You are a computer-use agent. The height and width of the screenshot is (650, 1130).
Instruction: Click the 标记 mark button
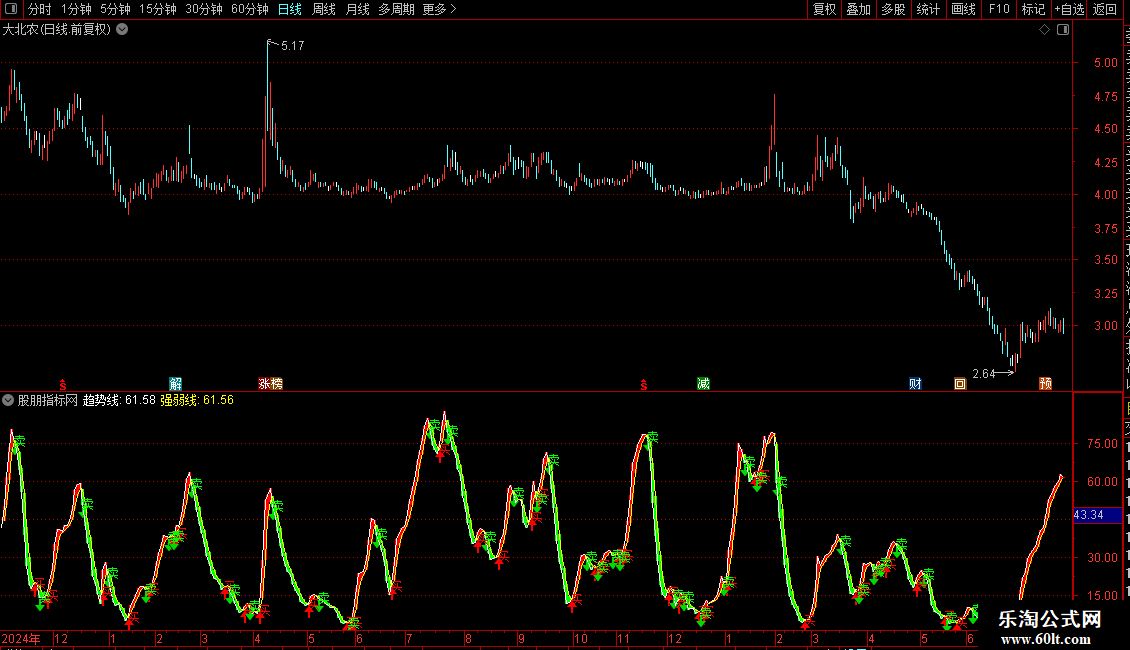(1033, 9)
